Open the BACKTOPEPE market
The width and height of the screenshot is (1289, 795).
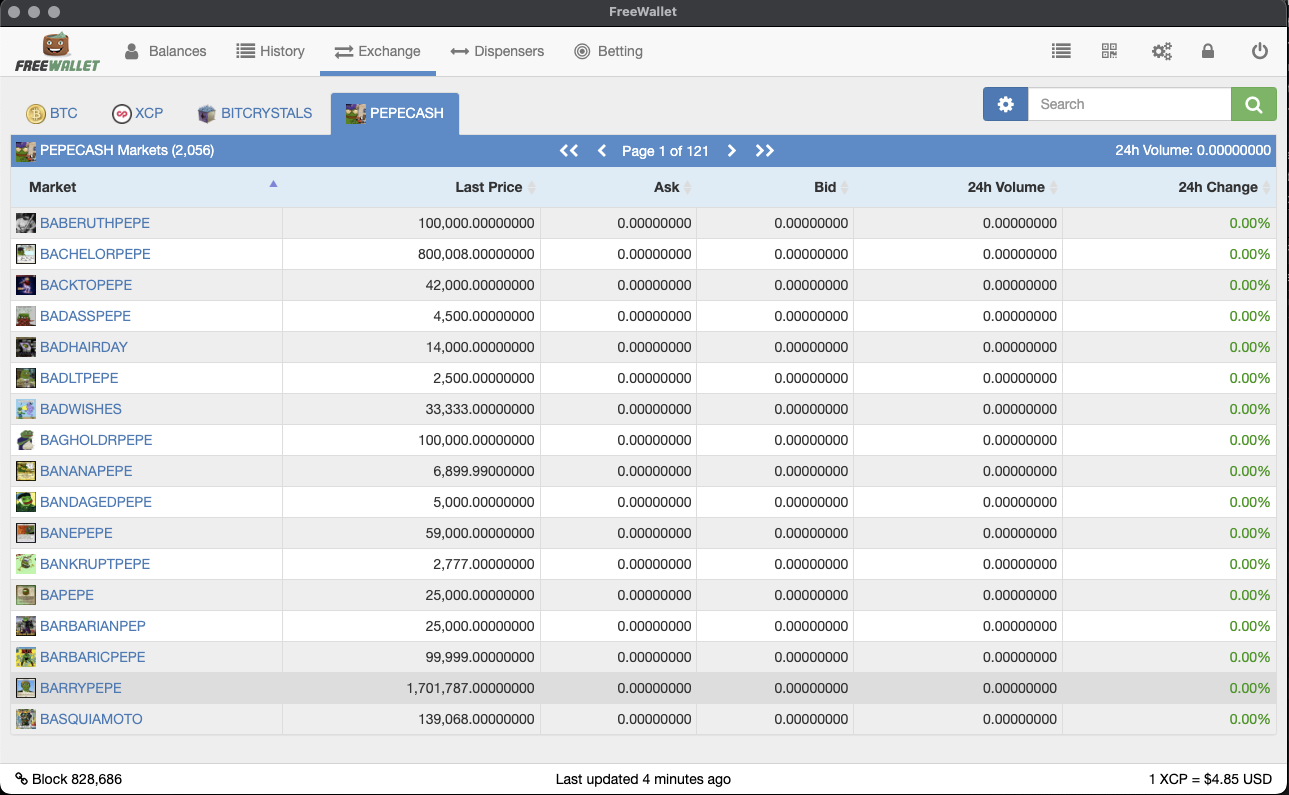coord(86,285)
